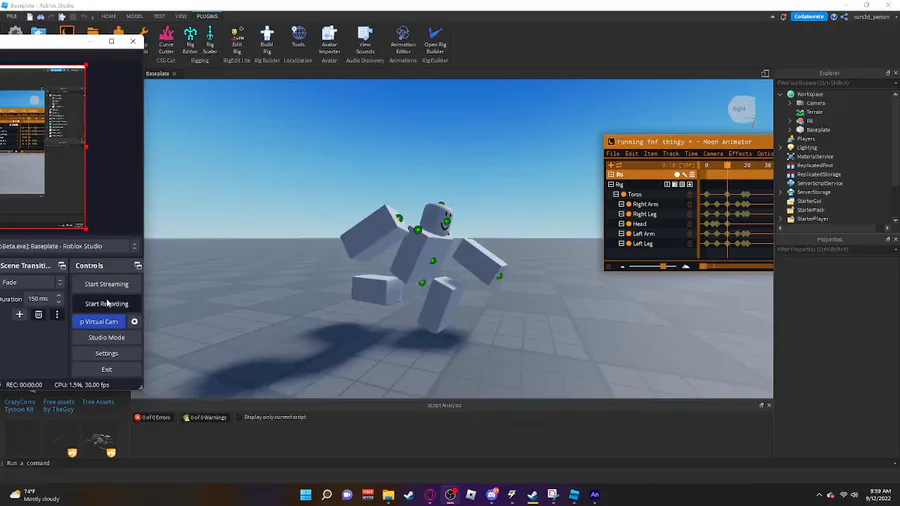Open the Windows Start menu
The width and height of the screenshot is (900, 506).
[306, 495]
